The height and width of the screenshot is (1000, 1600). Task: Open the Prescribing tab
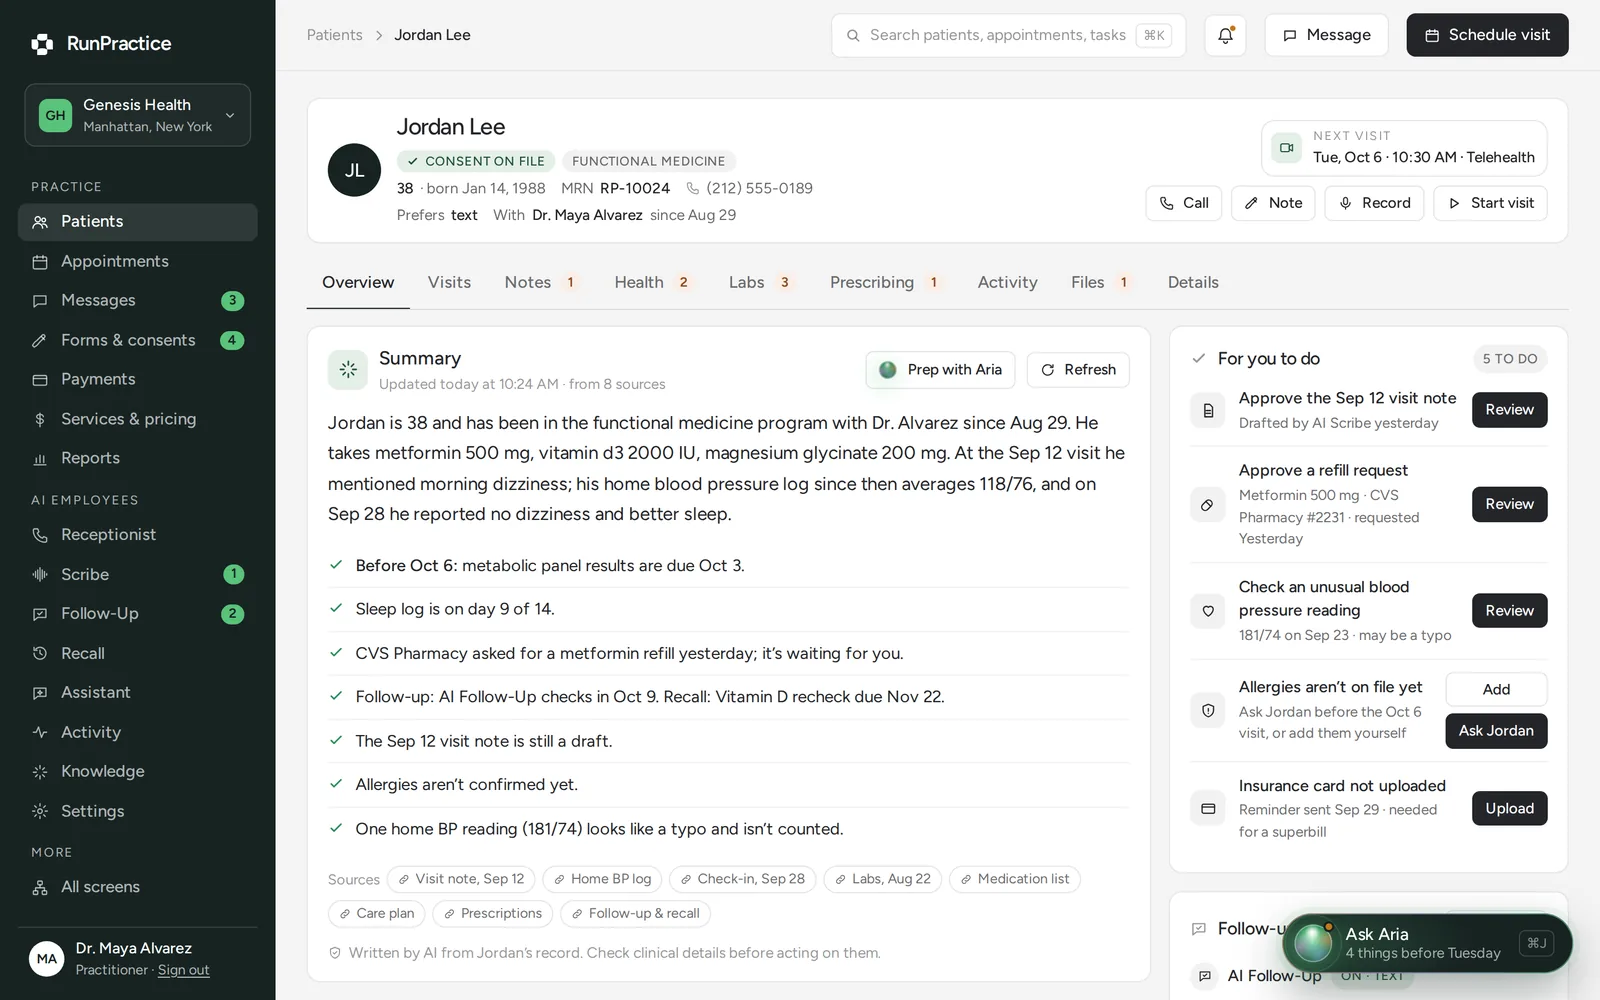(886, 283)
